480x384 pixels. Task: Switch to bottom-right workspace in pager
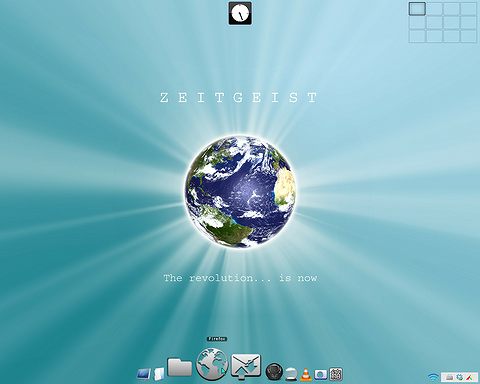[469, 36]
